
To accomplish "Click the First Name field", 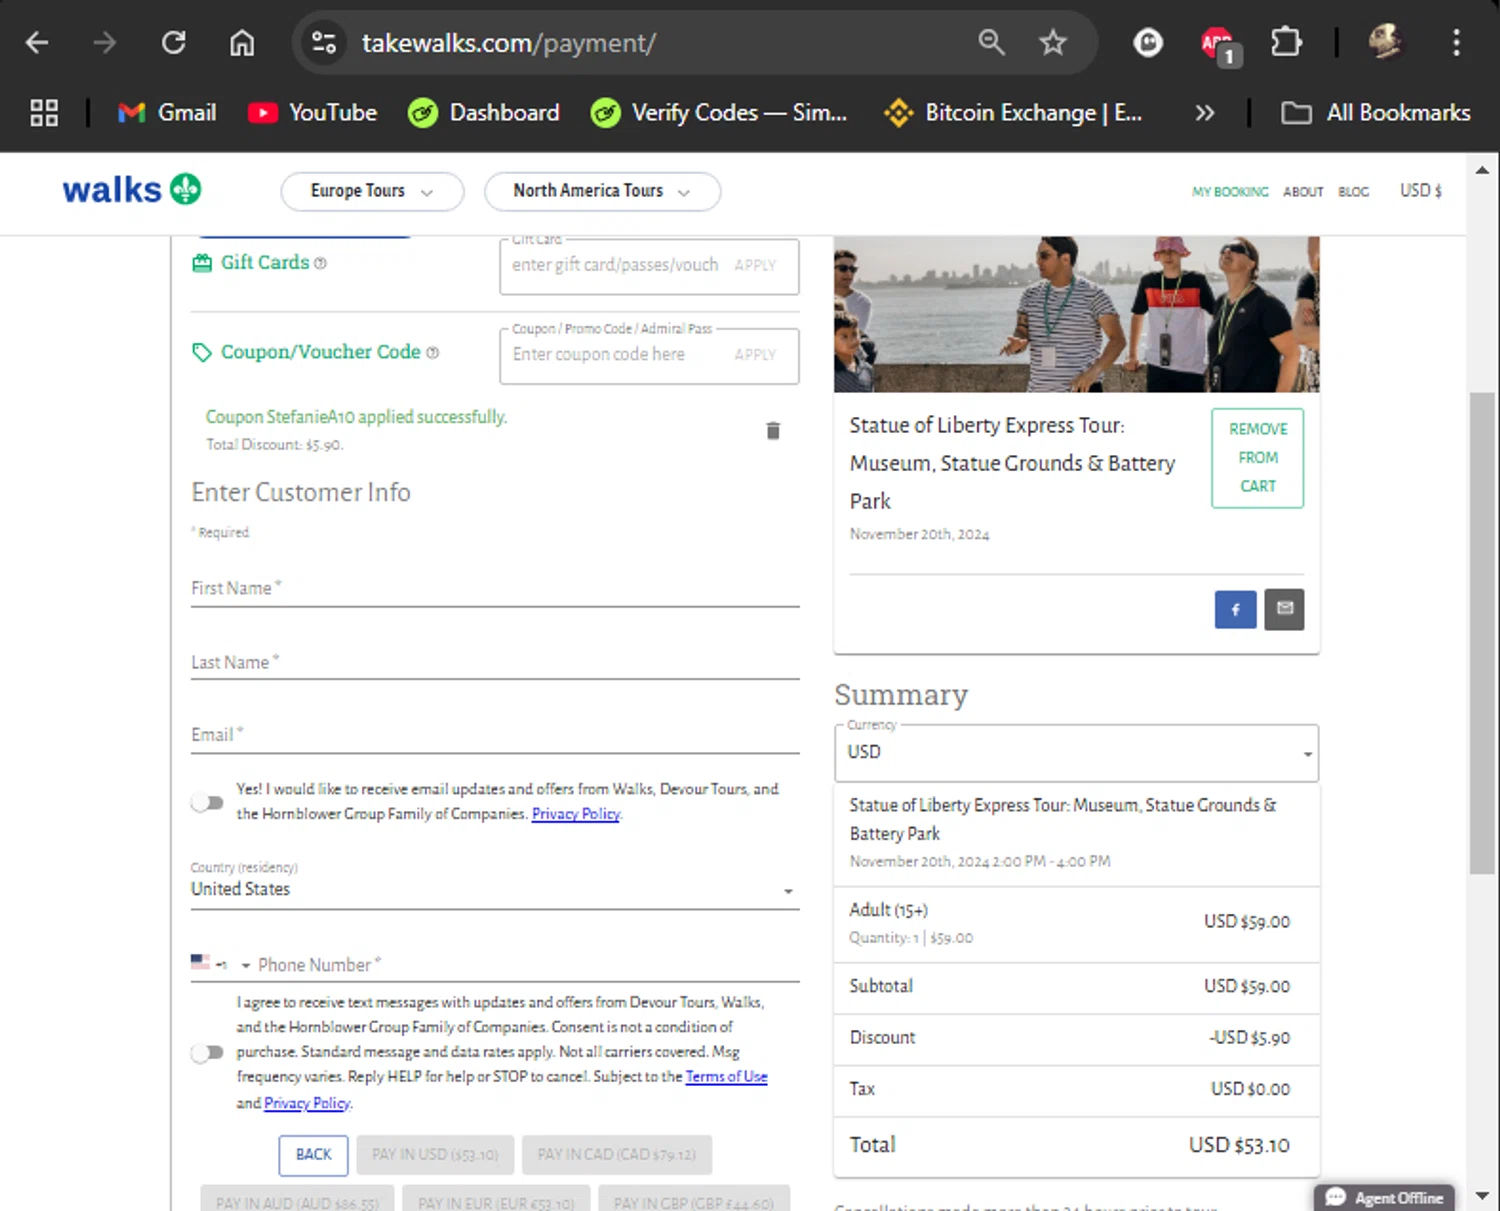I will tap(495, 589).
